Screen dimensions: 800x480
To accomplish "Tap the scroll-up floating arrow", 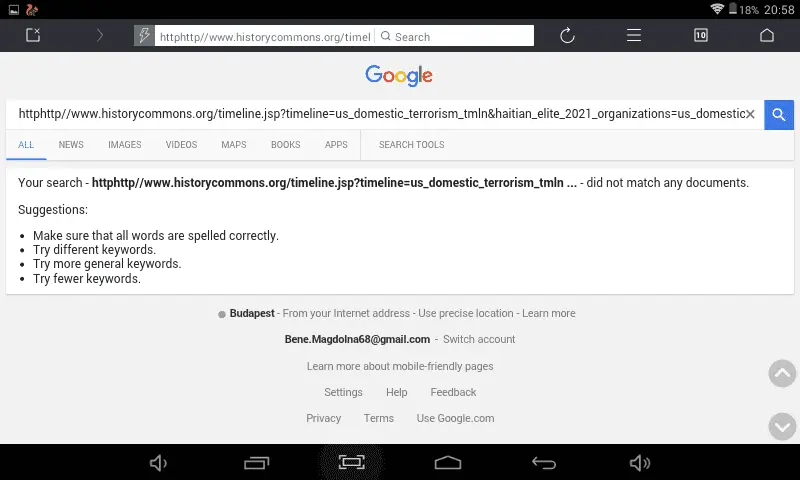I will (782, 373).
